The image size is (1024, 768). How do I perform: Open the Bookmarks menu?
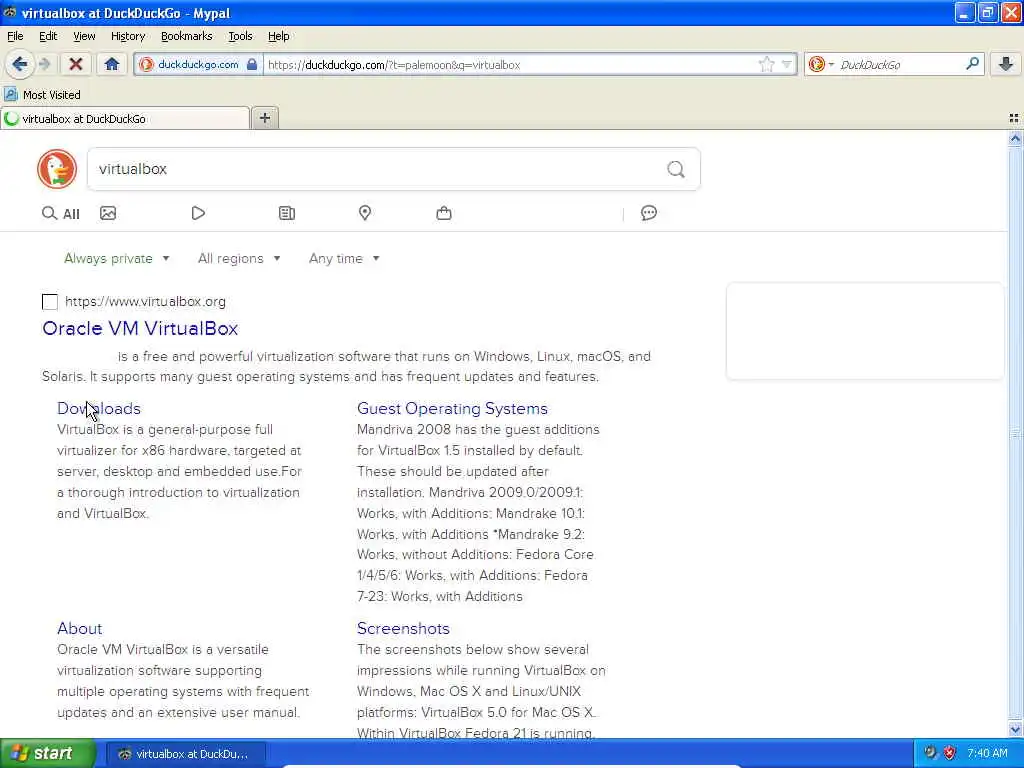coord(186,36)
